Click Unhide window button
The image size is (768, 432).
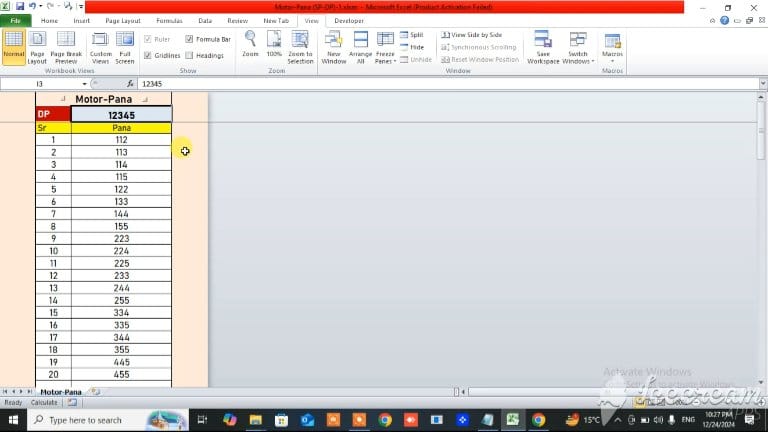point(416,59)
